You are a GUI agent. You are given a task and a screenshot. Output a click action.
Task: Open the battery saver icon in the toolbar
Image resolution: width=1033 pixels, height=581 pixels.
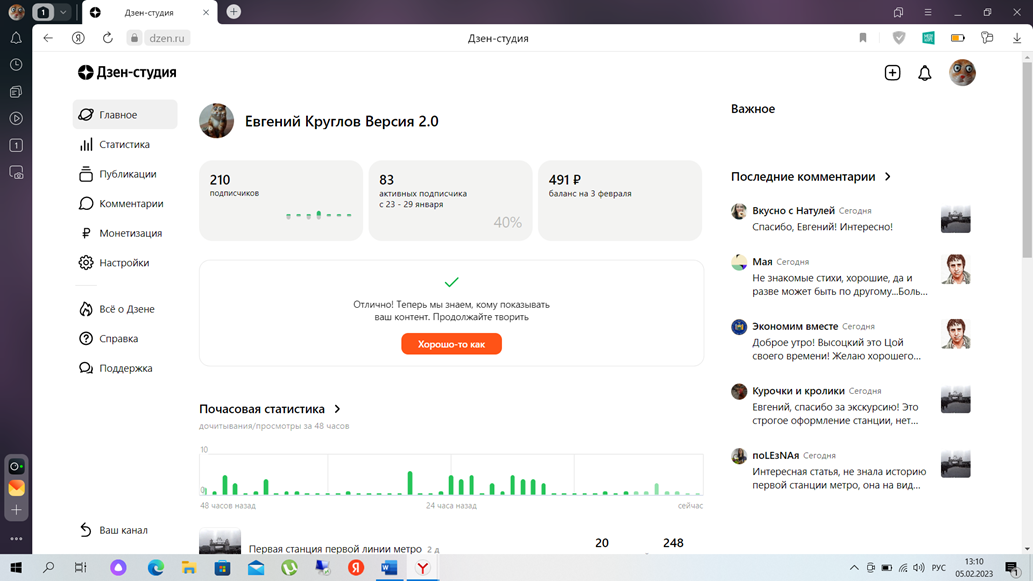tap(958, 38)
